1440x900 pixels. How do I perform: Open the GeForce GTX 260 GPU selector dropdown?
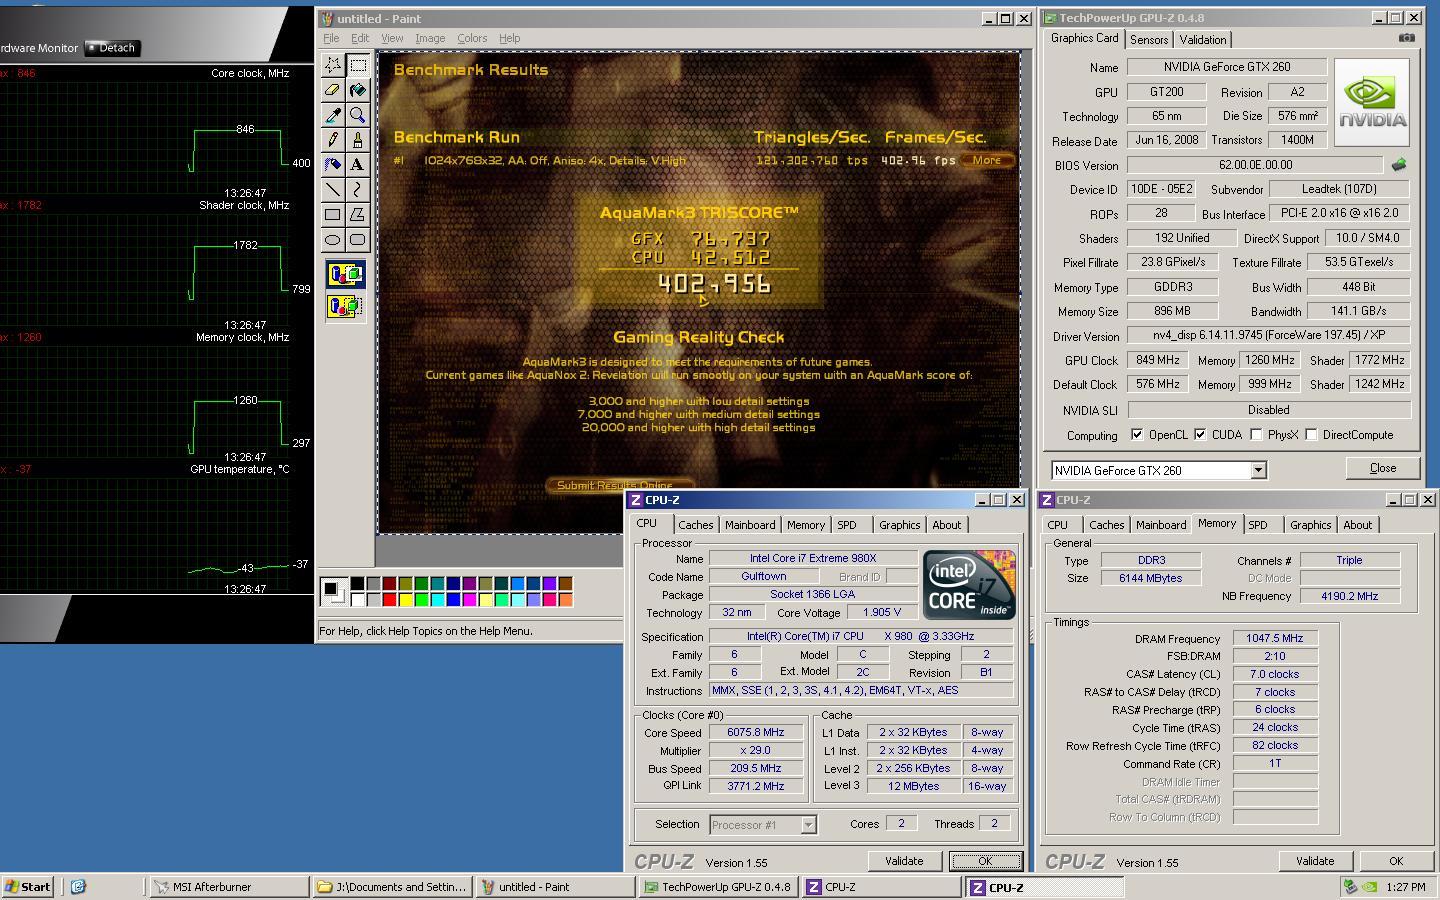(1258, 470)
